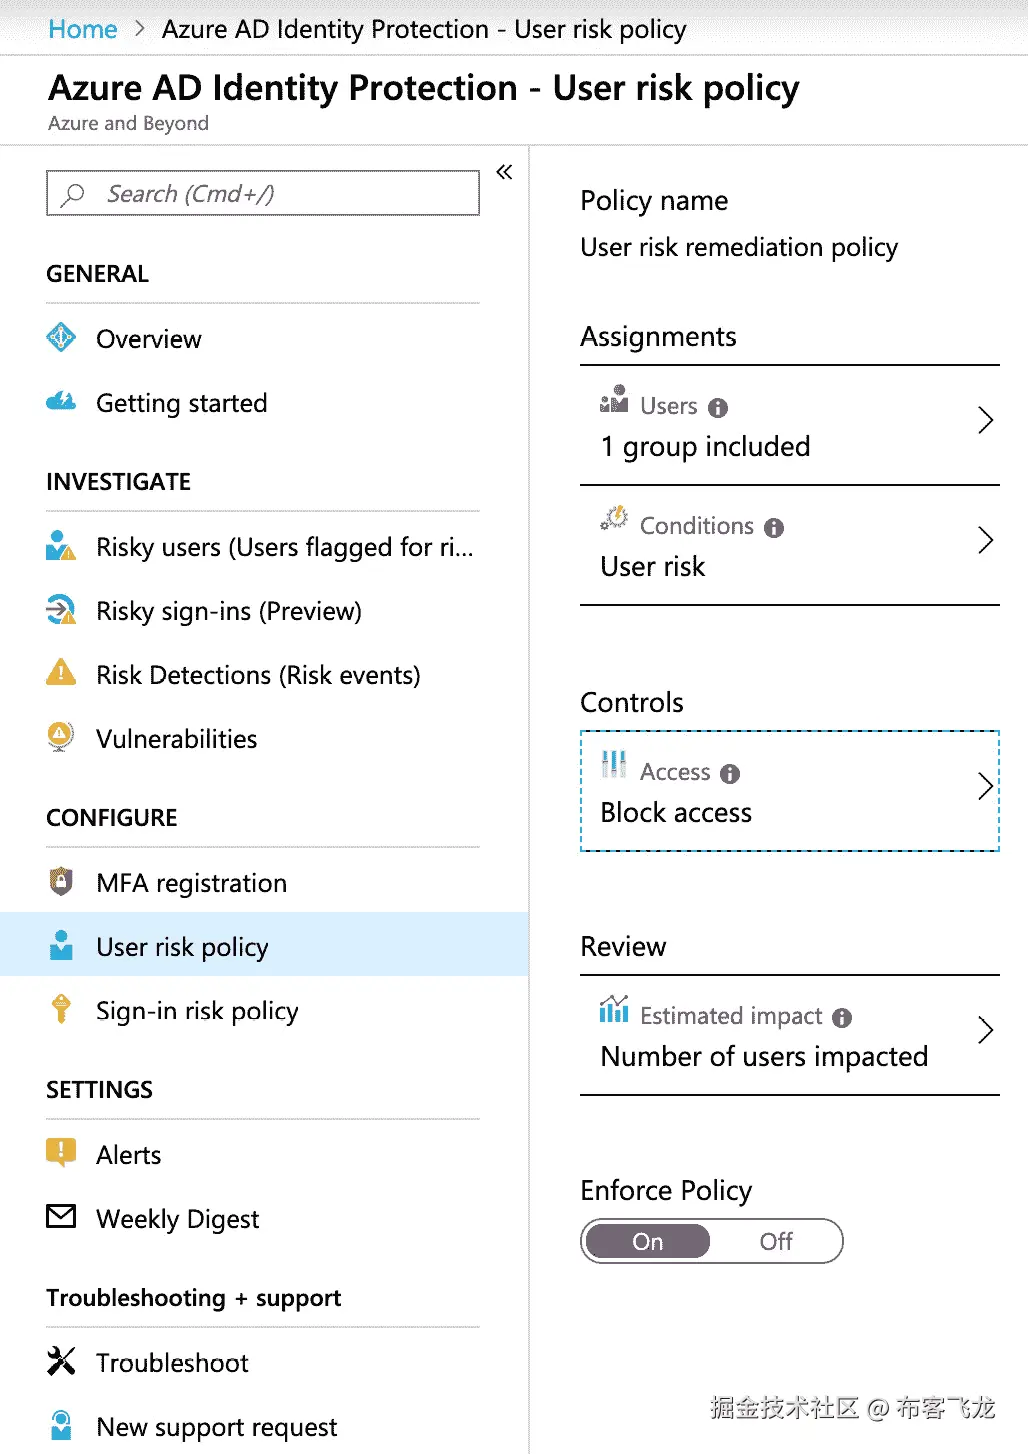Click the Risk Detections warning icon
The image size is (1028, 1454).
click(x=61, y=673)
